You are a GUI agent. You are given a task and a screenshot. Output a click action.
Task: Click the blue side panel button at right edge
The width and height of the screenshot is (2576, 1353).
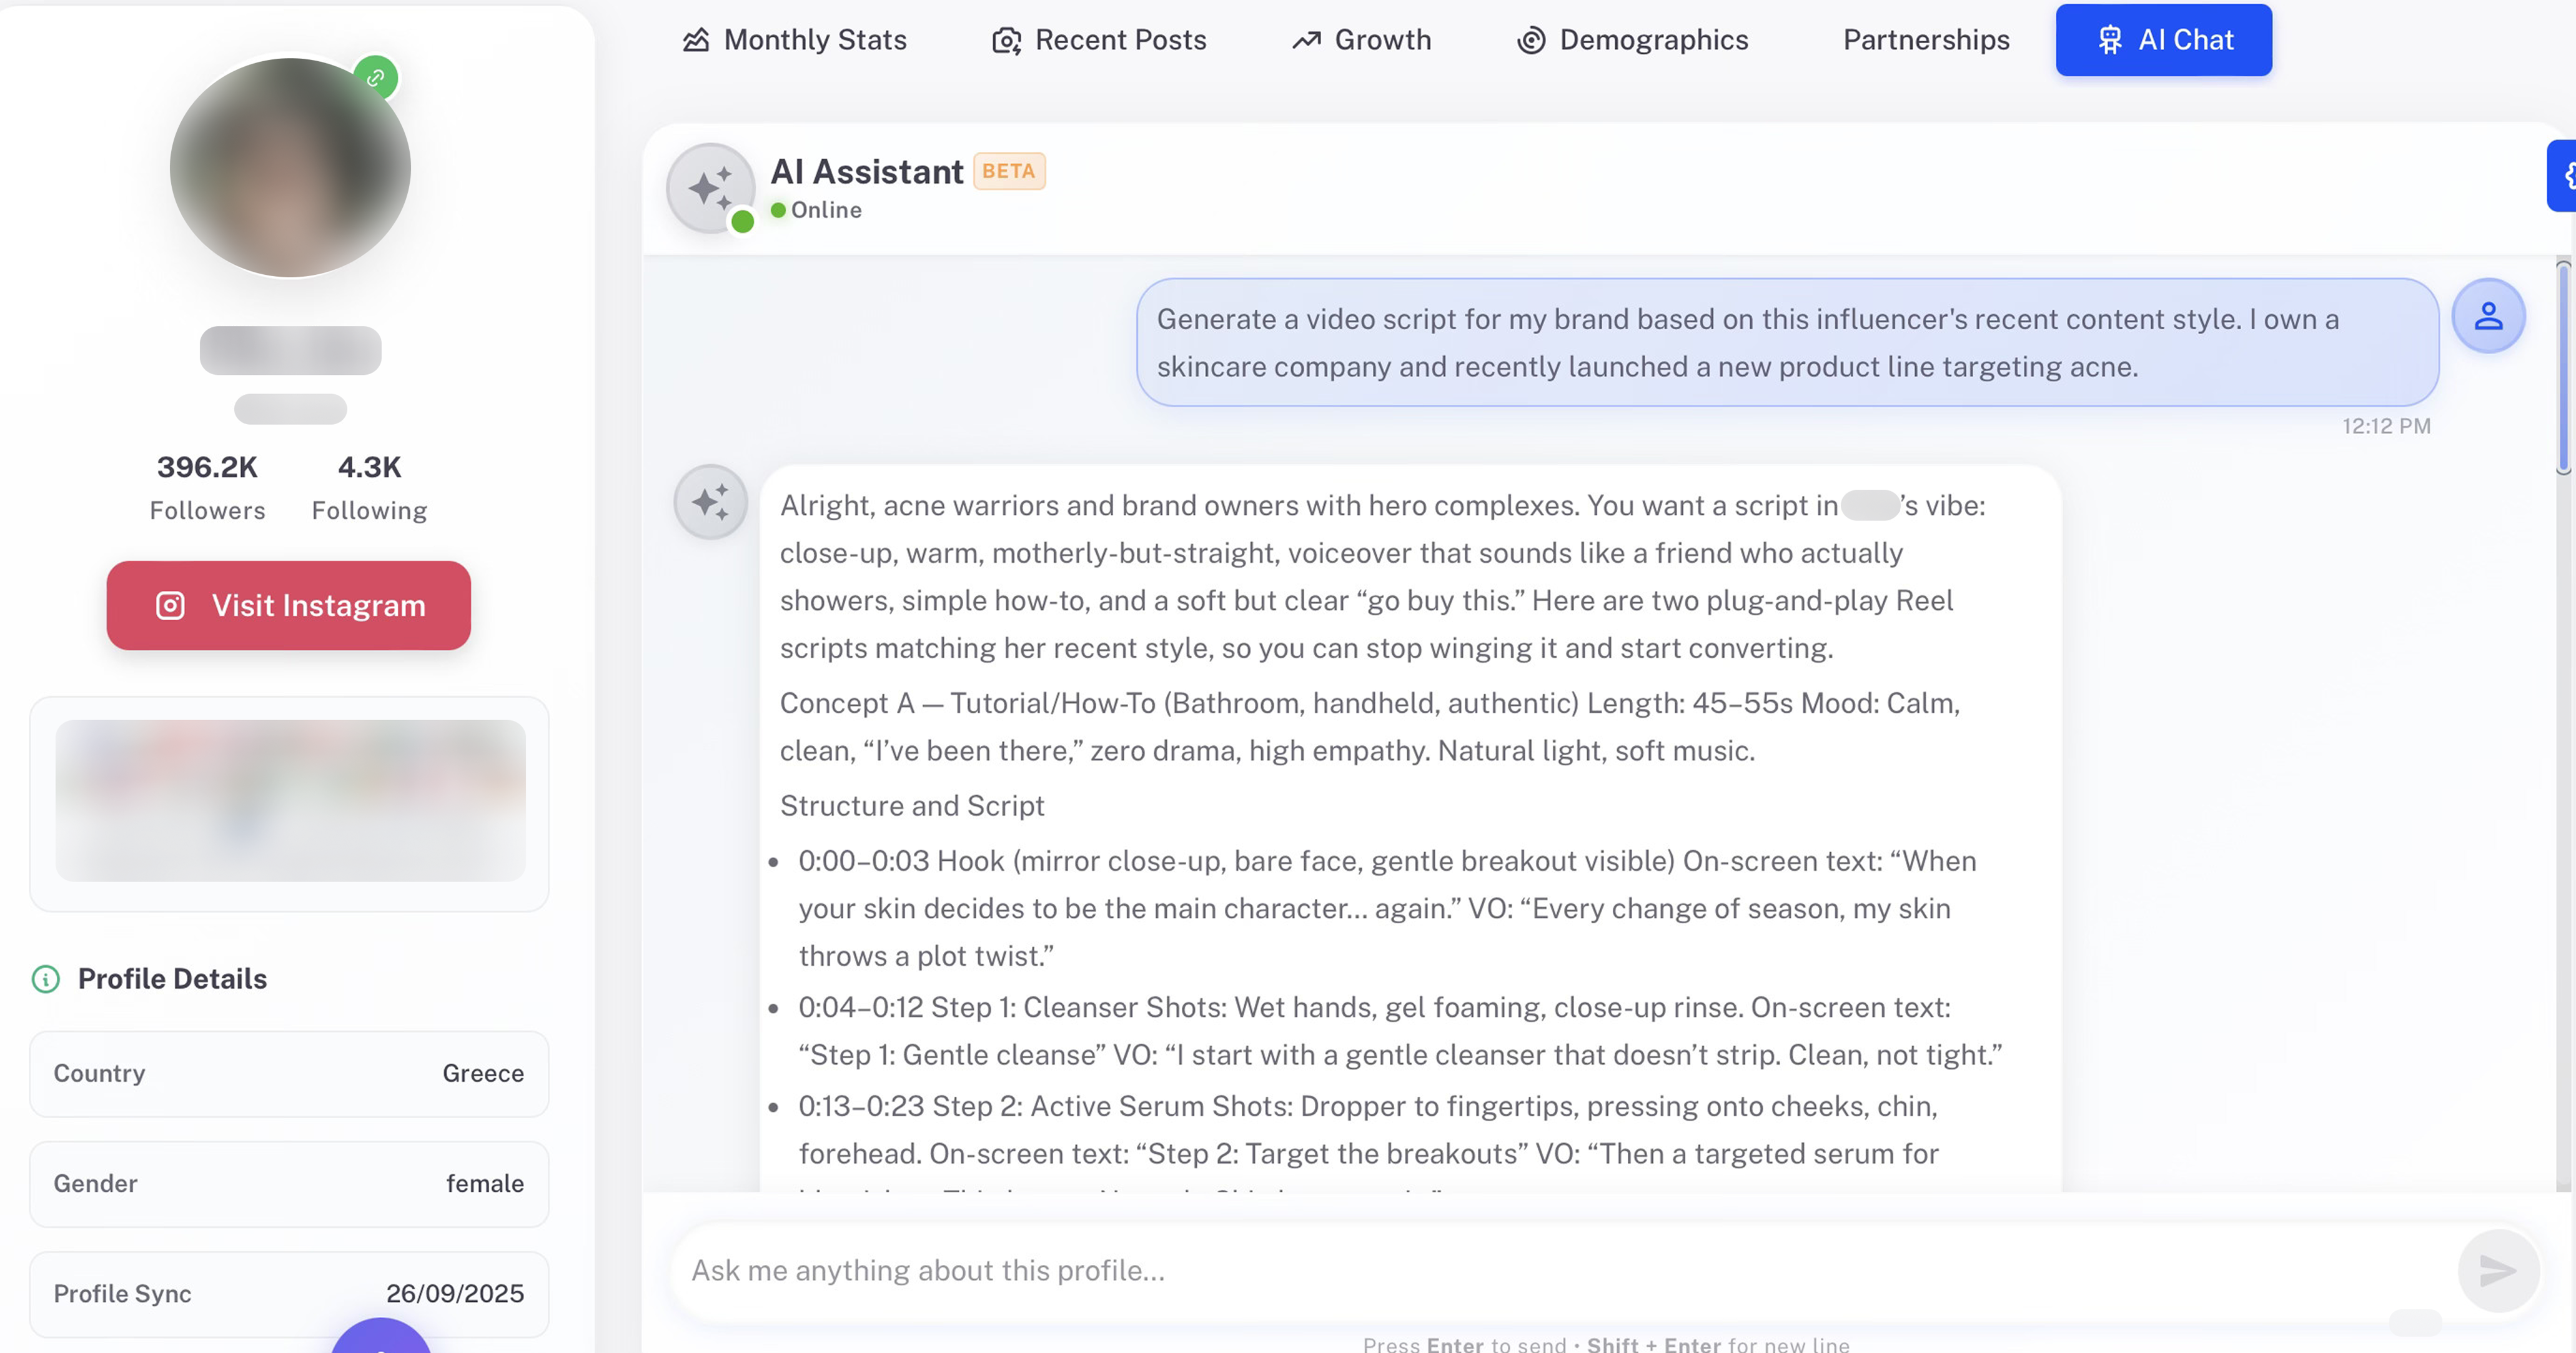pyautogui.click(x=2563, y=176)
